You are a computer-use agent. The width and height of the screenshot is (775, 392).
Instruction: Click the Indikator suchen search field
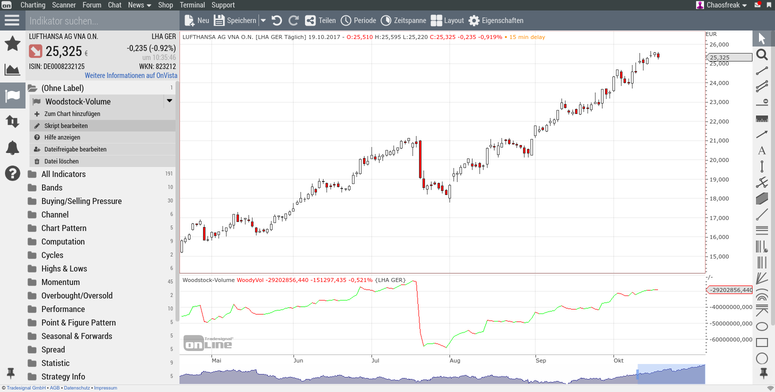101,21
